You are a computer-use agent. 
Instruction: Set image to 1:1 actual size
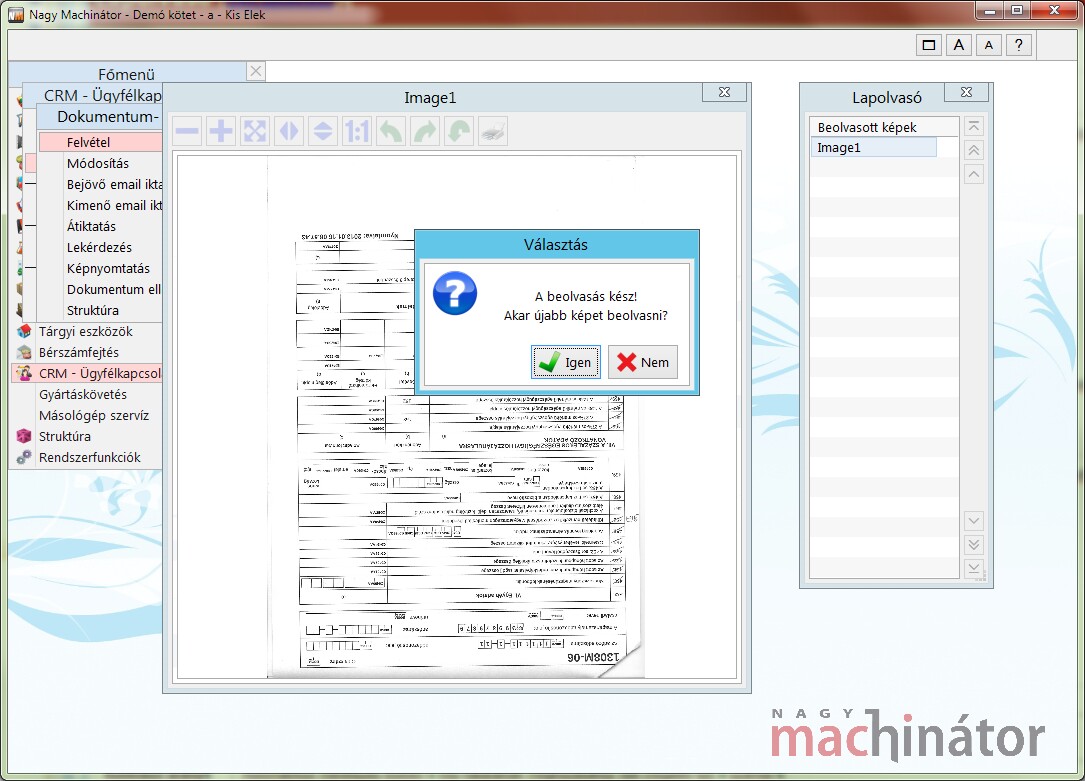click(357, 131)
